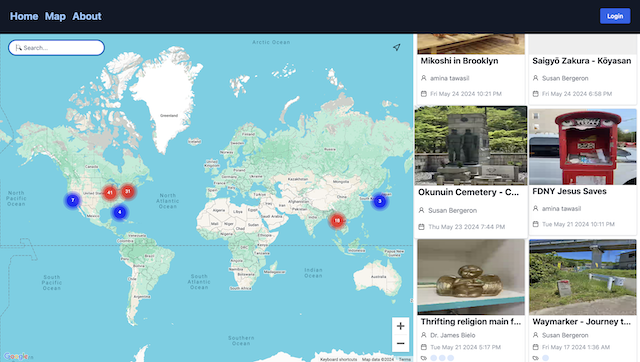Open the red cluster marker labeled 41
The height and width of the screenshot is (362, 640).
(109, 193)
